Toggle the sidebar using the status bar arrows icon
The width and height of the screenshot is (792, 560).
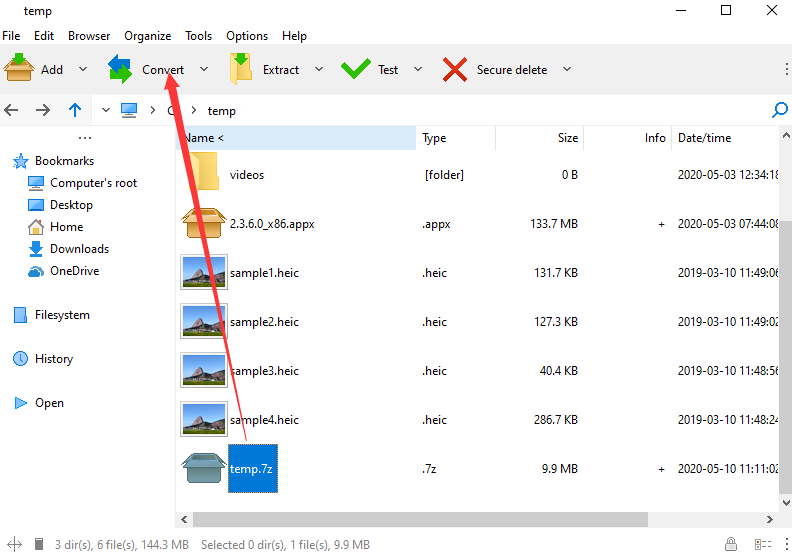coord(12,544)
